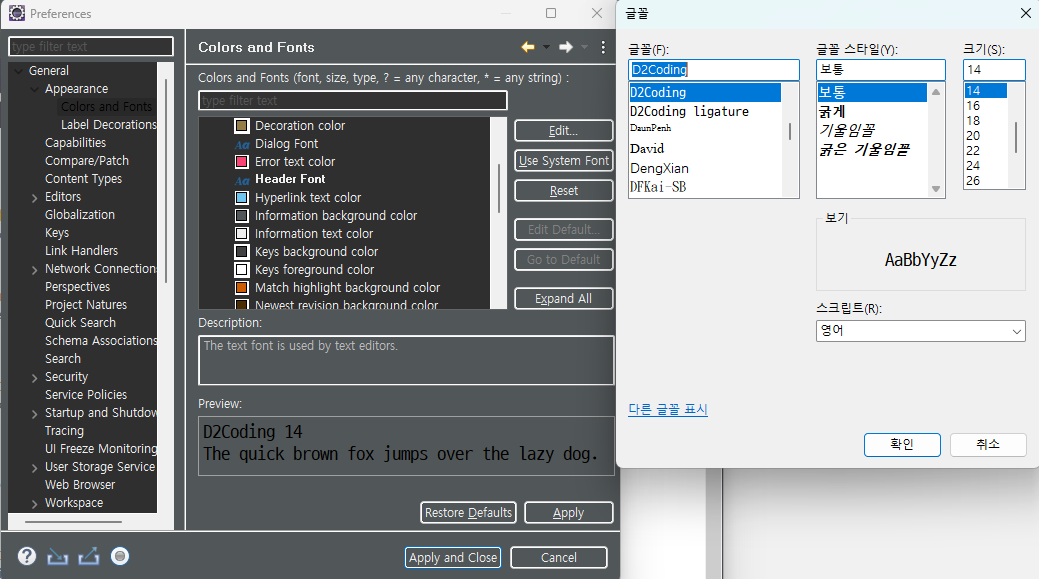The height and width of the screenshot is (579, 1039).
Task: Click the preferences tree filter field
Action: click(91, 46)
